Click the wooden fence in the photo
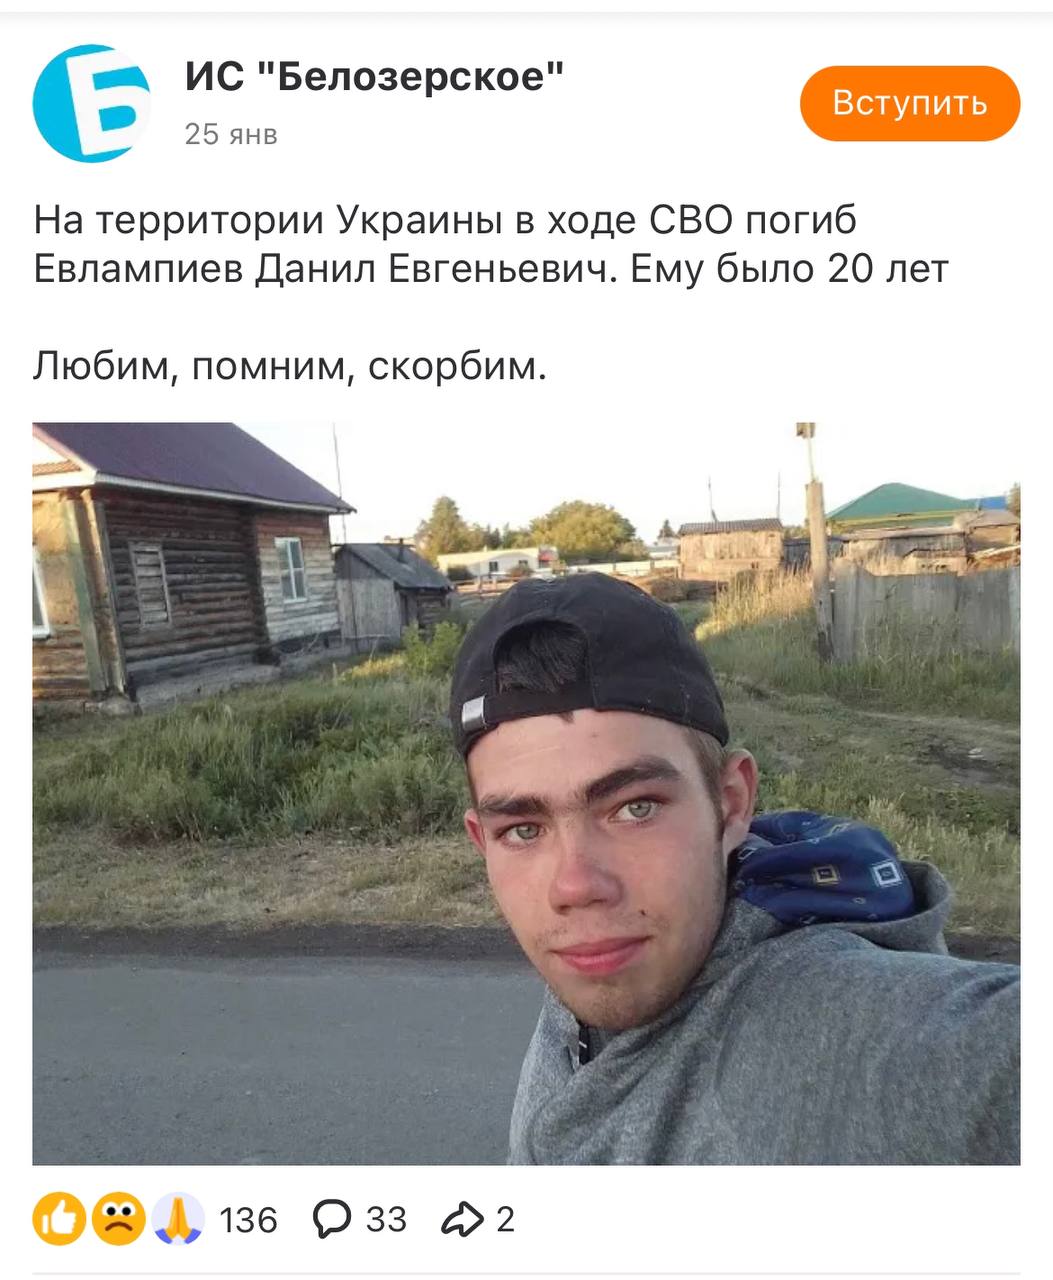 [925, 610]
